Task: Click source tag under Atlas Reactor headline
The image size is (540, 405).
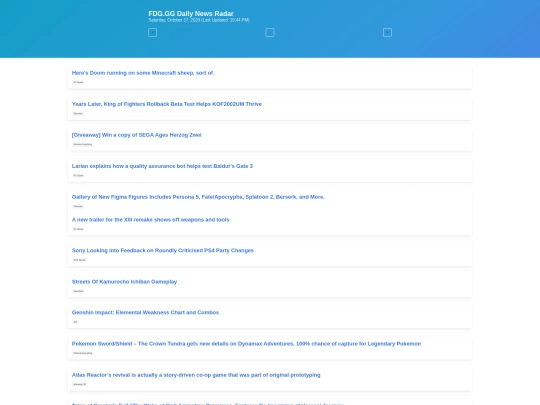Action: click(x=80, y=384)
